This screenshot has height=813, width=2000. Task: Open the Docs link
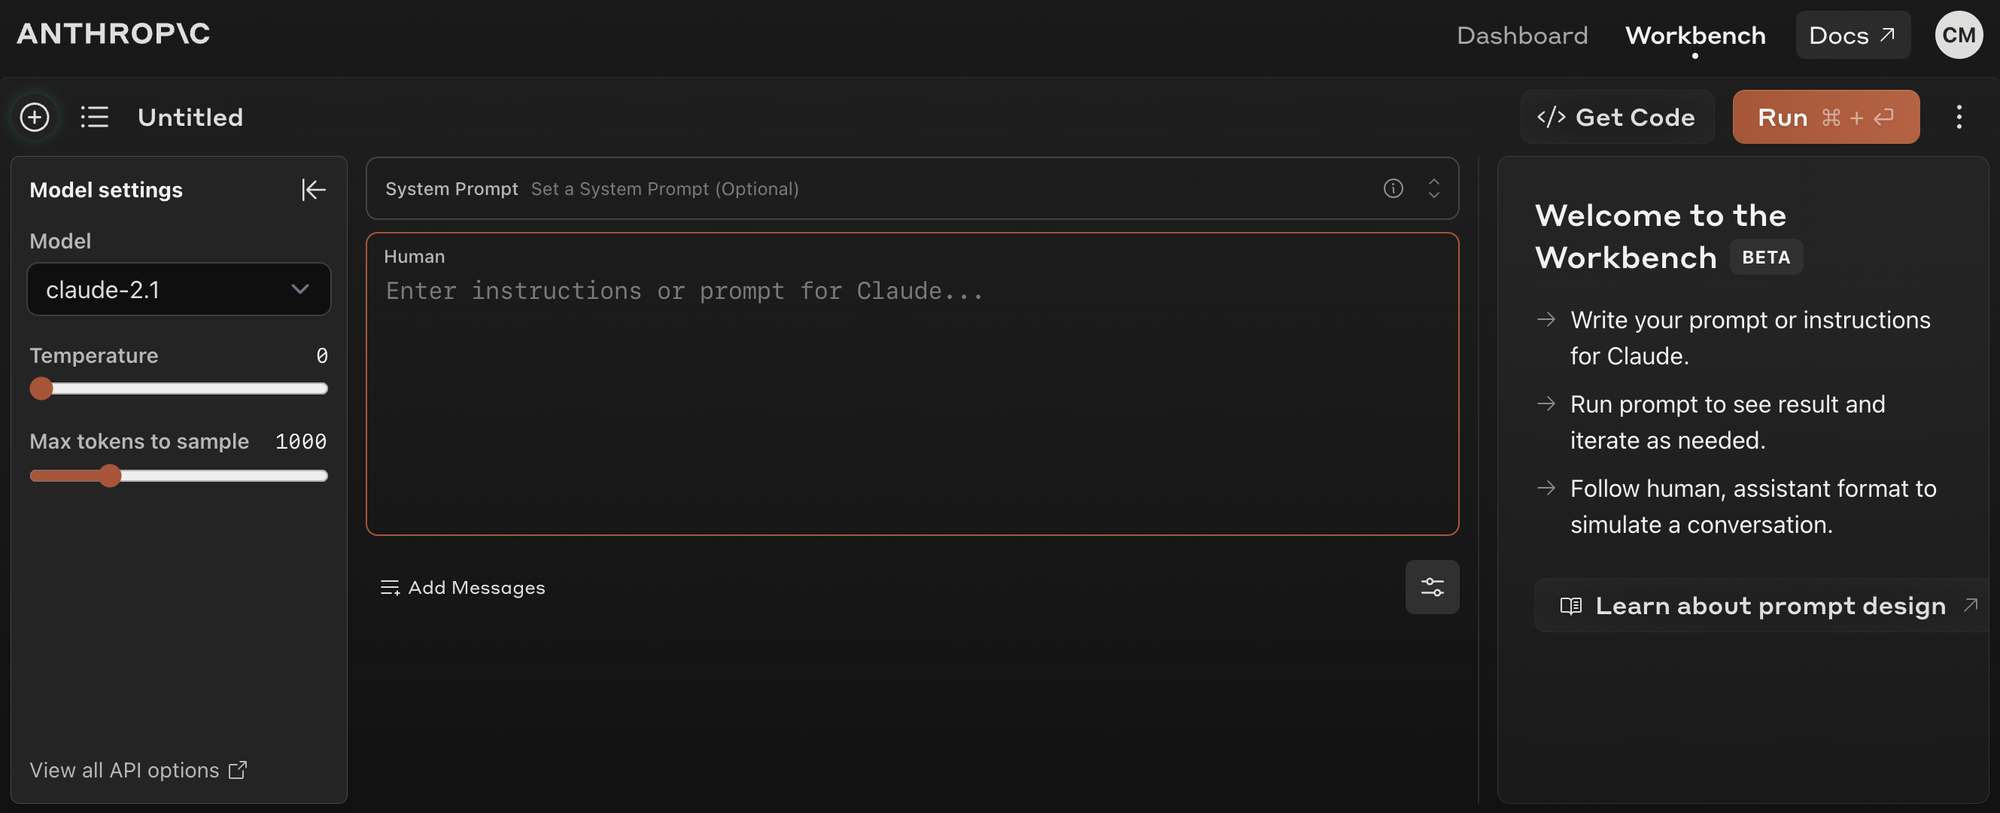click(1853, 35)
